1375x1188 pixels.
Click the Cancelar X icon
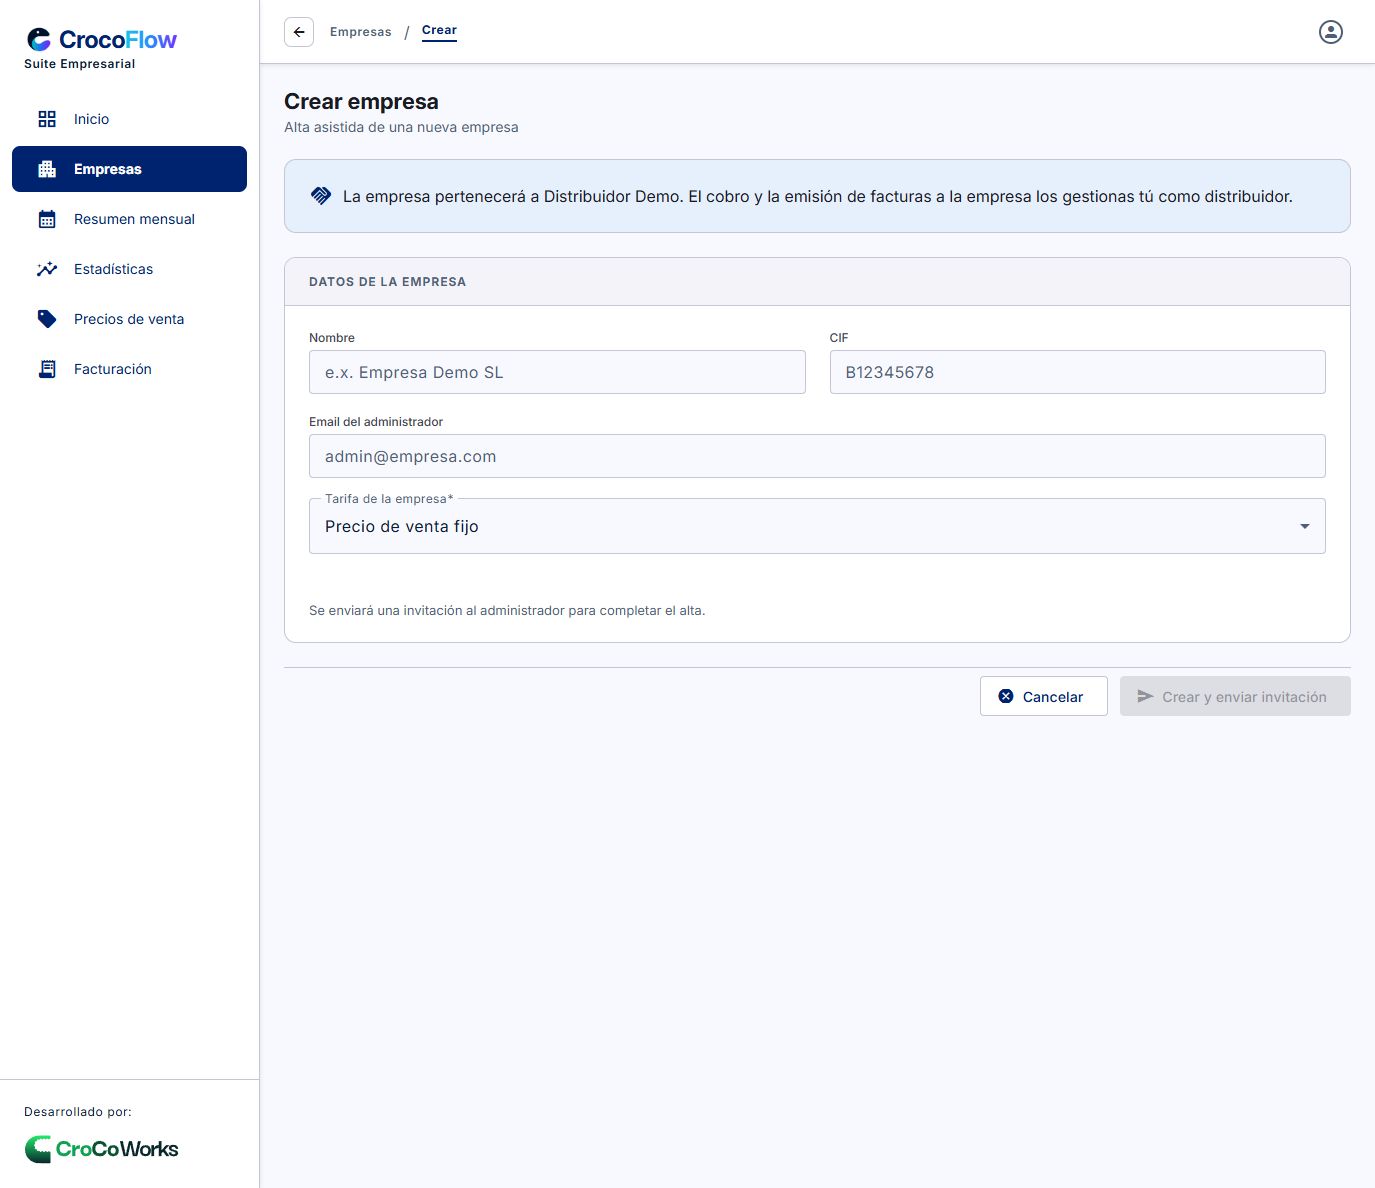tap(1006, 696)
